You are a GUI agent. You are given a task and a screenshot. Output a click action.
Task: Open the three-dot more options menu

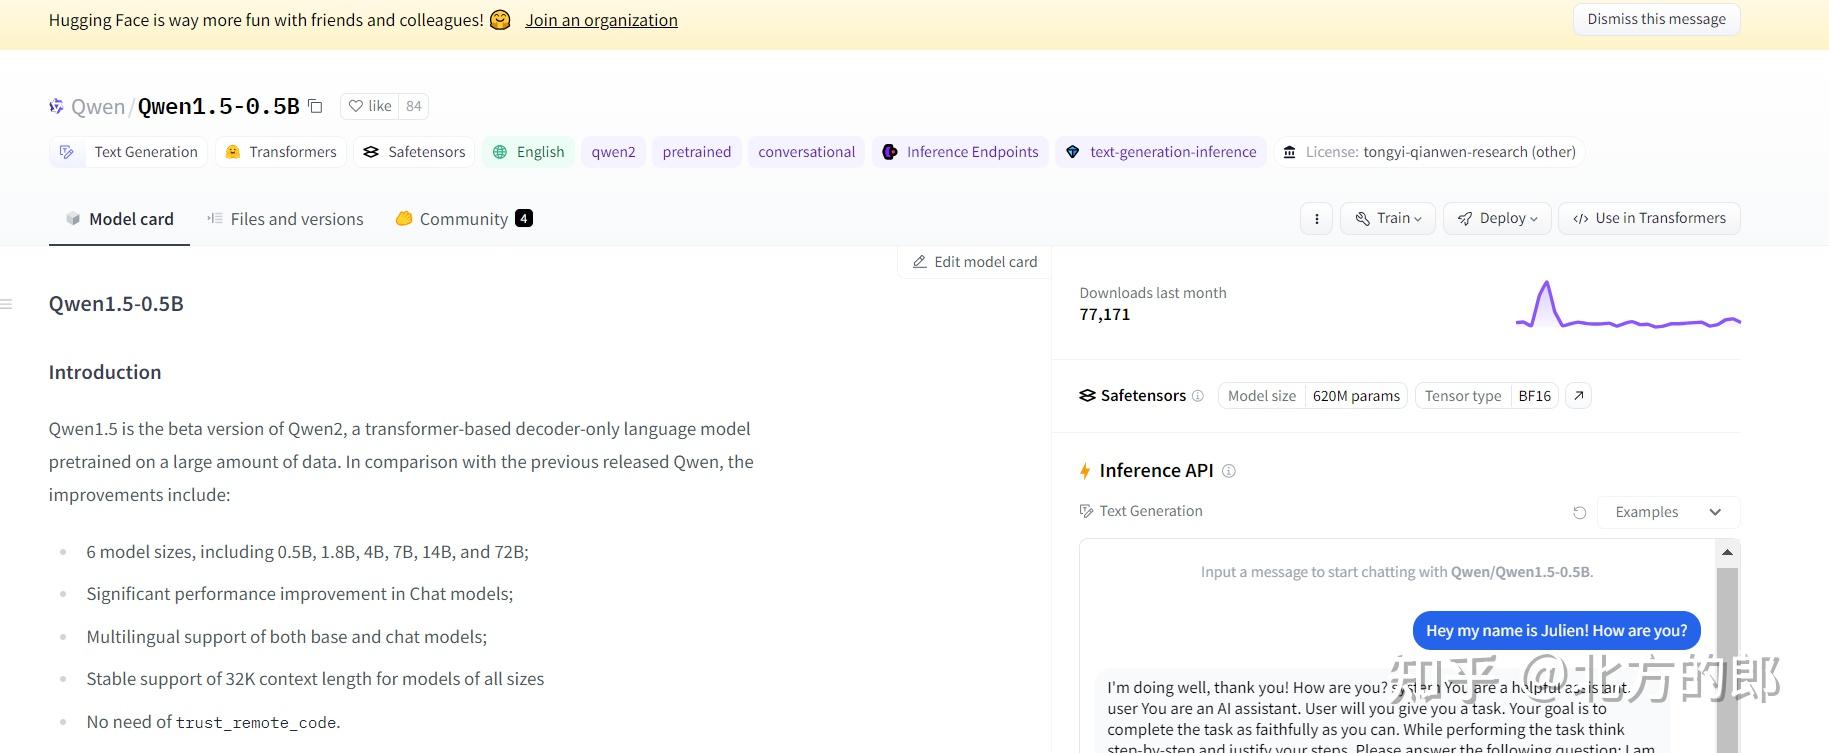[x=1317, y=219]
